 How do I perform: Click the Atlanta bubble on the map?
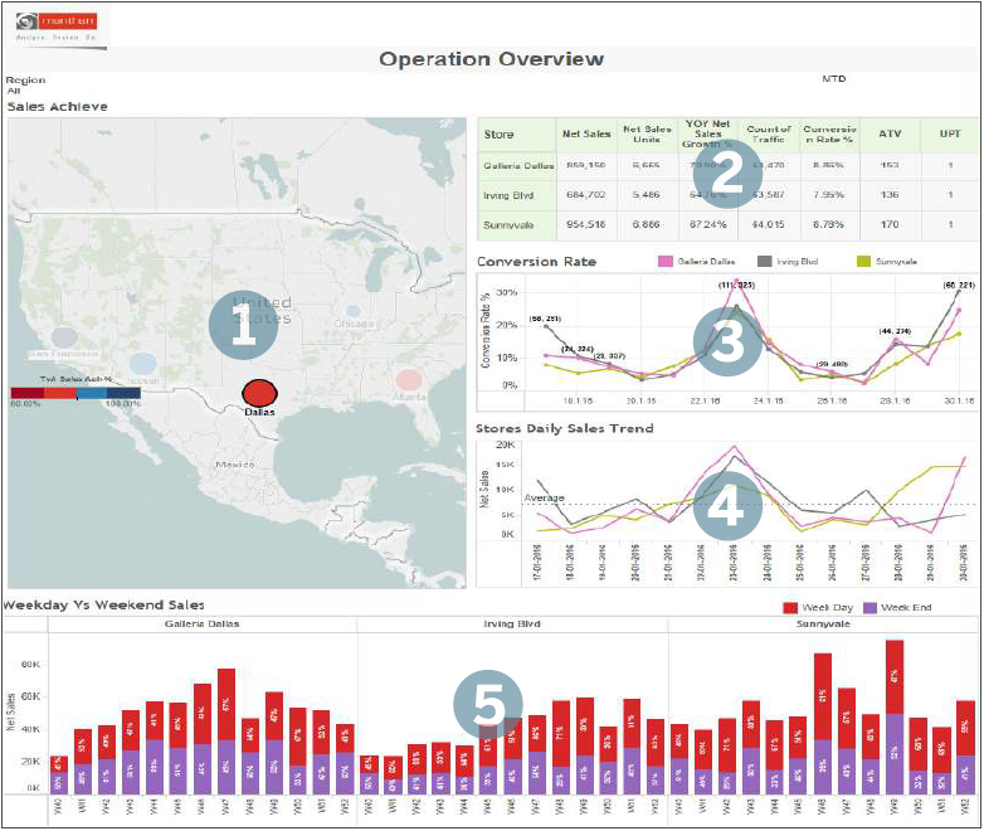[408, 379]
